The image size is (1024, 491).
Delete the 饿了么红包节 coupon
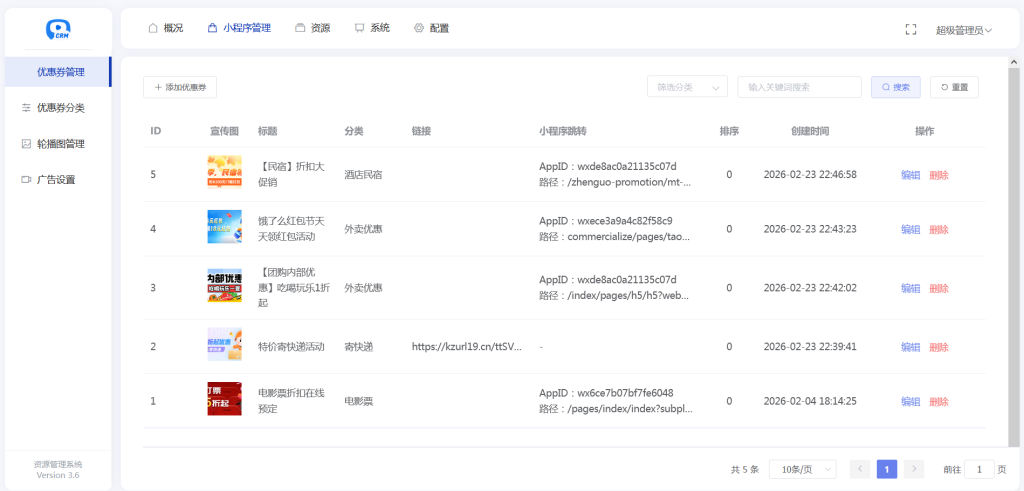click(938, 229)
